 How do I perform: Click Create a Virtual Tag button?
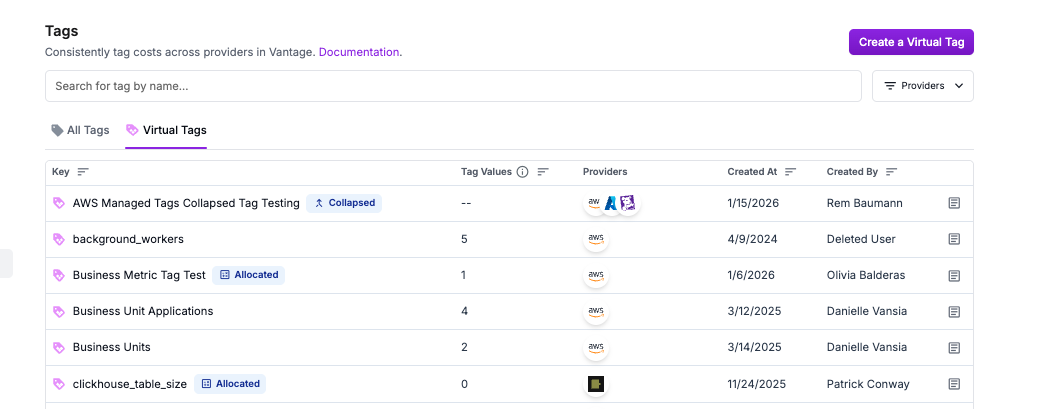click(x=911, y=42)
